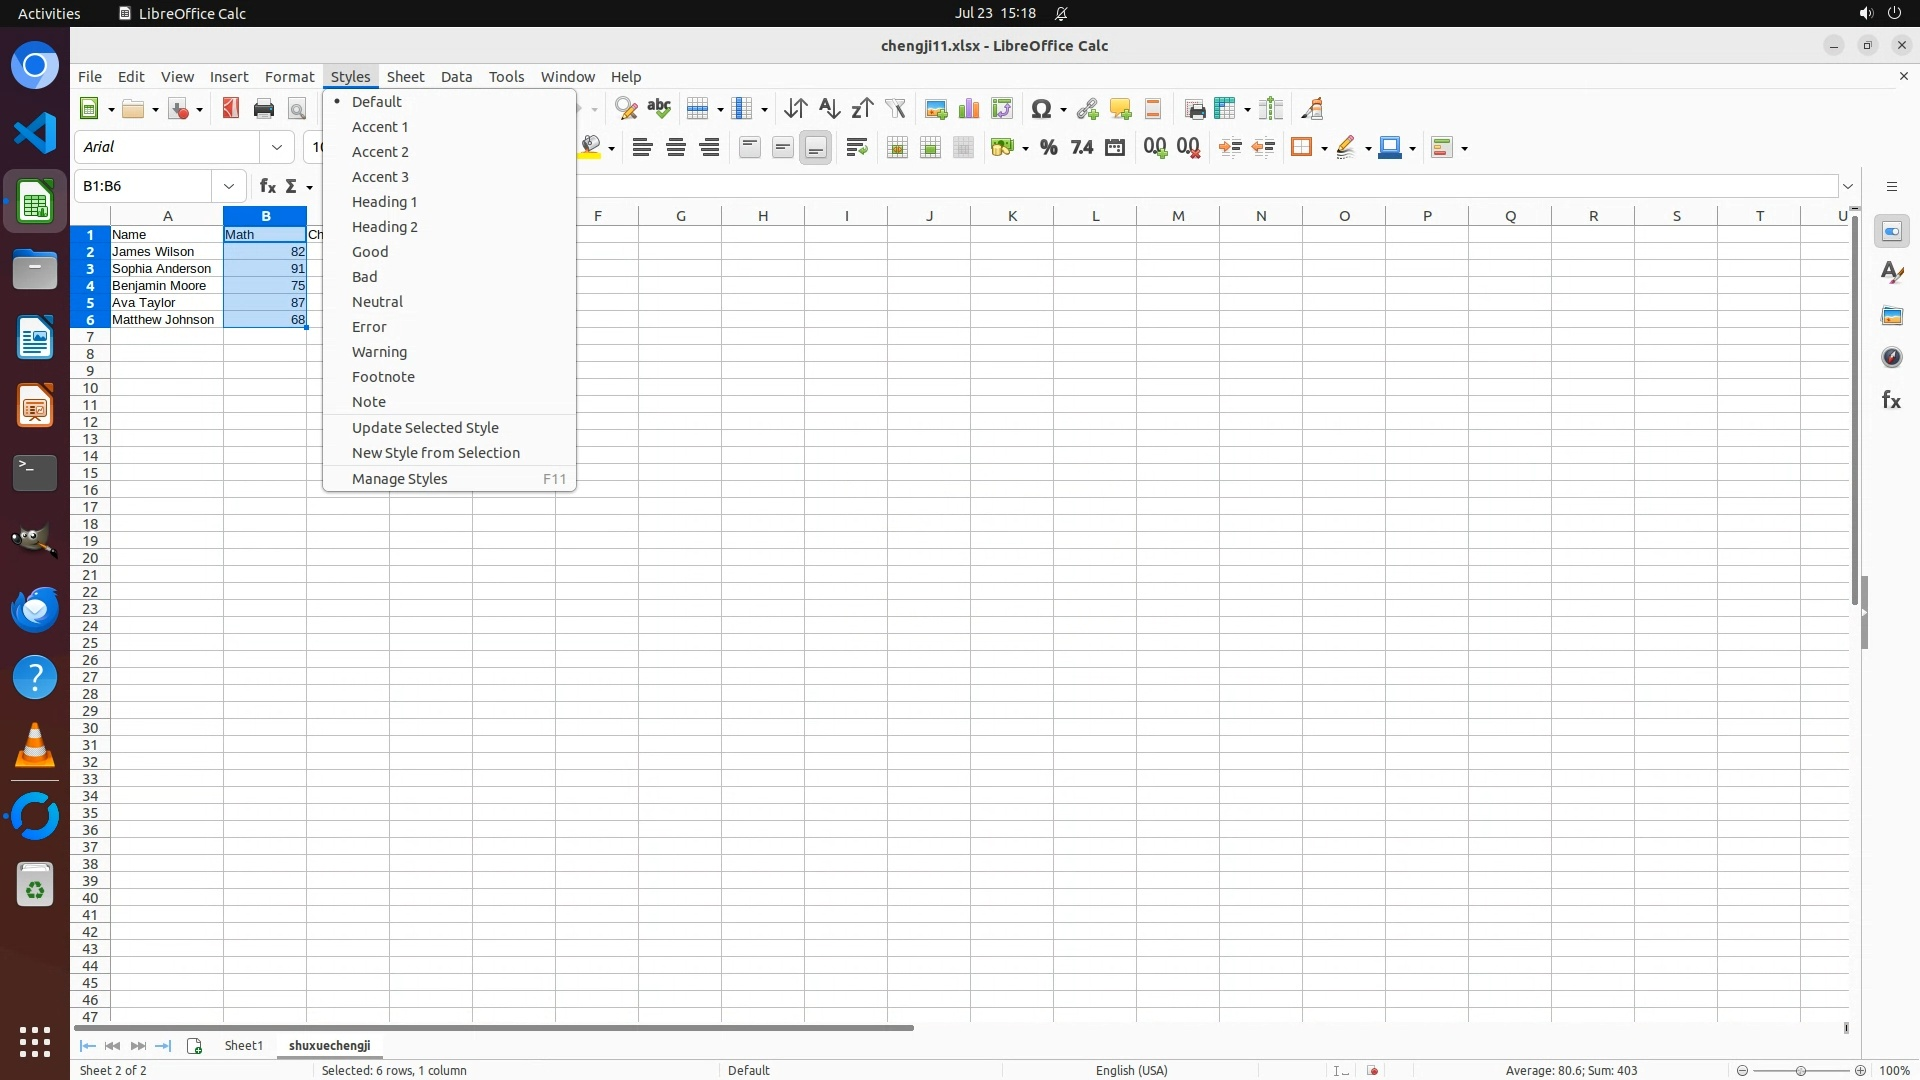This screenshot has height=1080, width=1920.
Task: Toggle the Wrap Text button
Action: [857, 148]
